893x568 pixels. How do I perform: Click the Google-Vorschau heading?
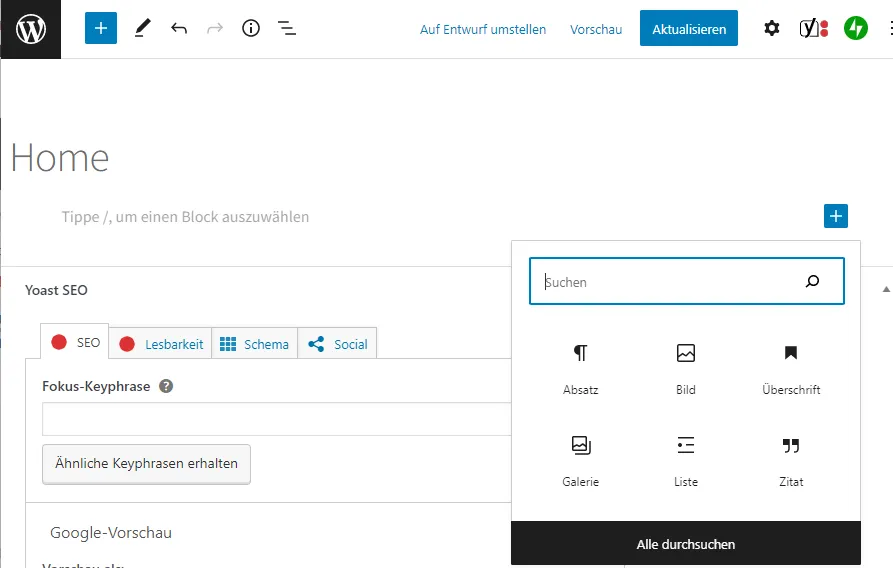[111, 533]
